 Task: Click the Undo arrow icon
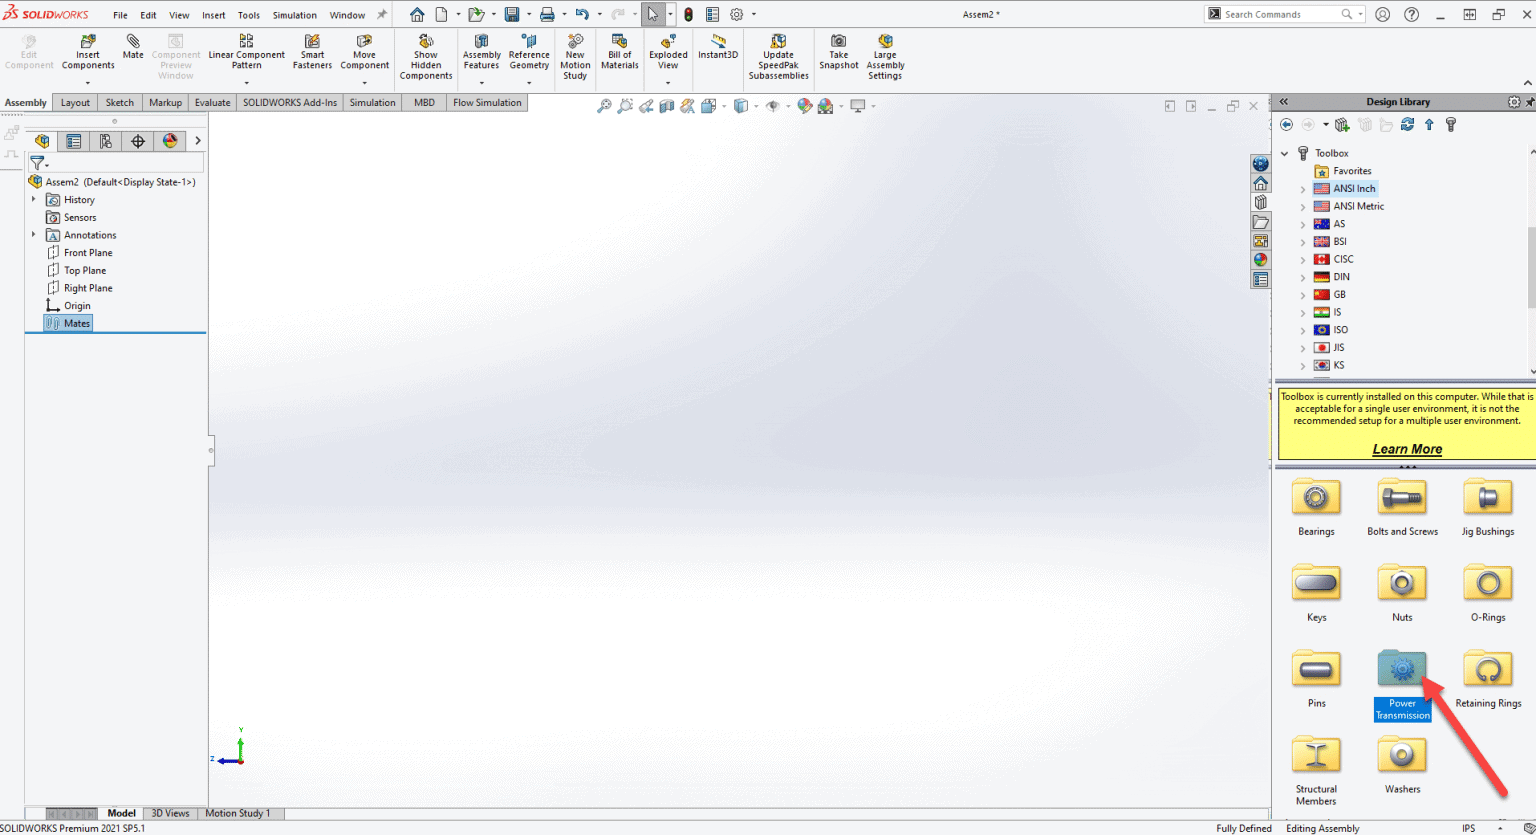point(582,14)
